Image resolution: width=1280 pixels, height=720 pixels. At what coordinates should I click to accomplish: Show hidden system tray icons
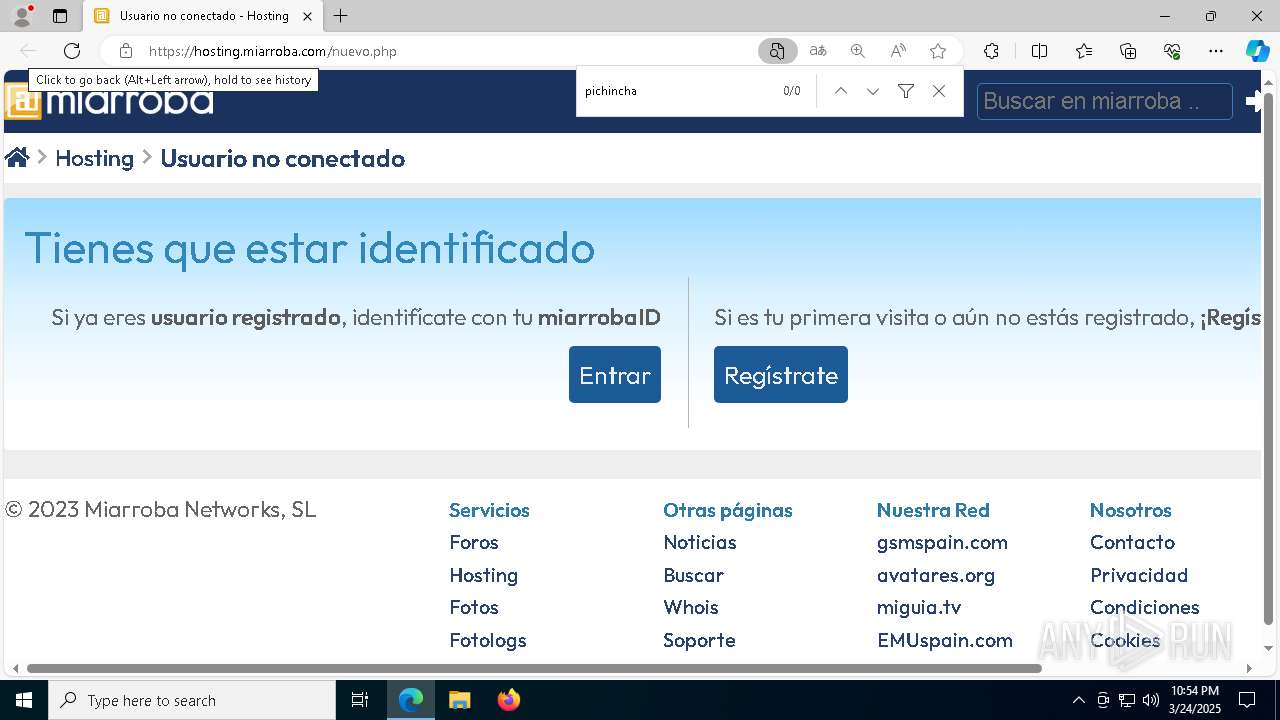[x=1078, y=700]
